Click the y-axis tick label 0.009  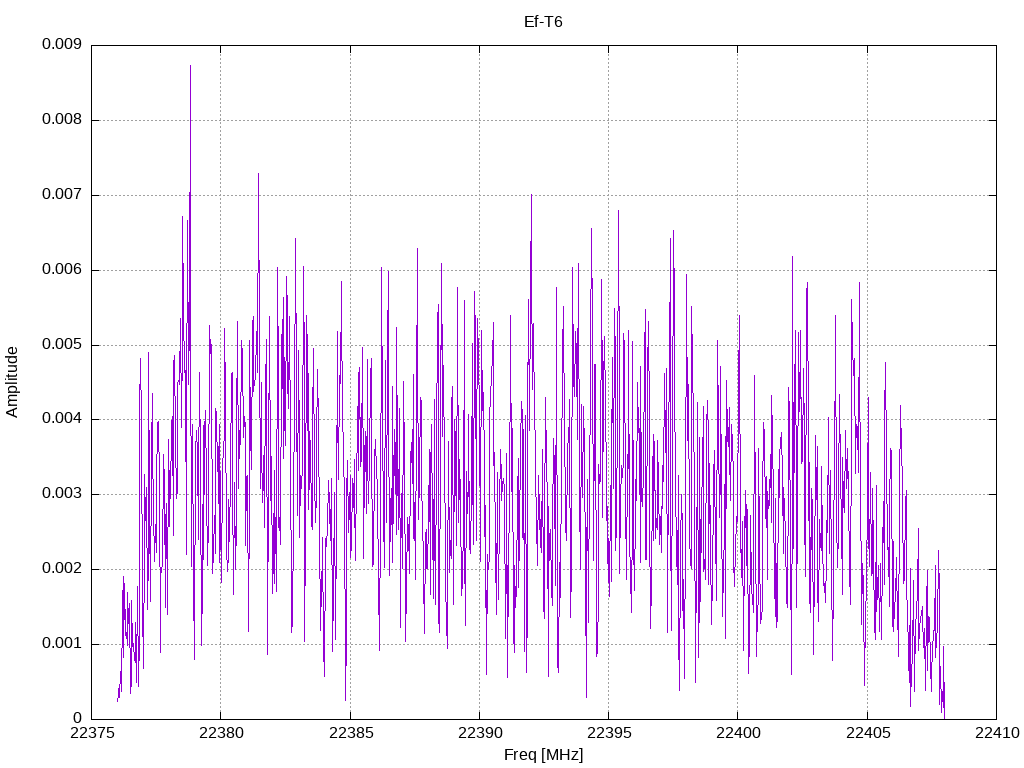click(x=62, y=44)
